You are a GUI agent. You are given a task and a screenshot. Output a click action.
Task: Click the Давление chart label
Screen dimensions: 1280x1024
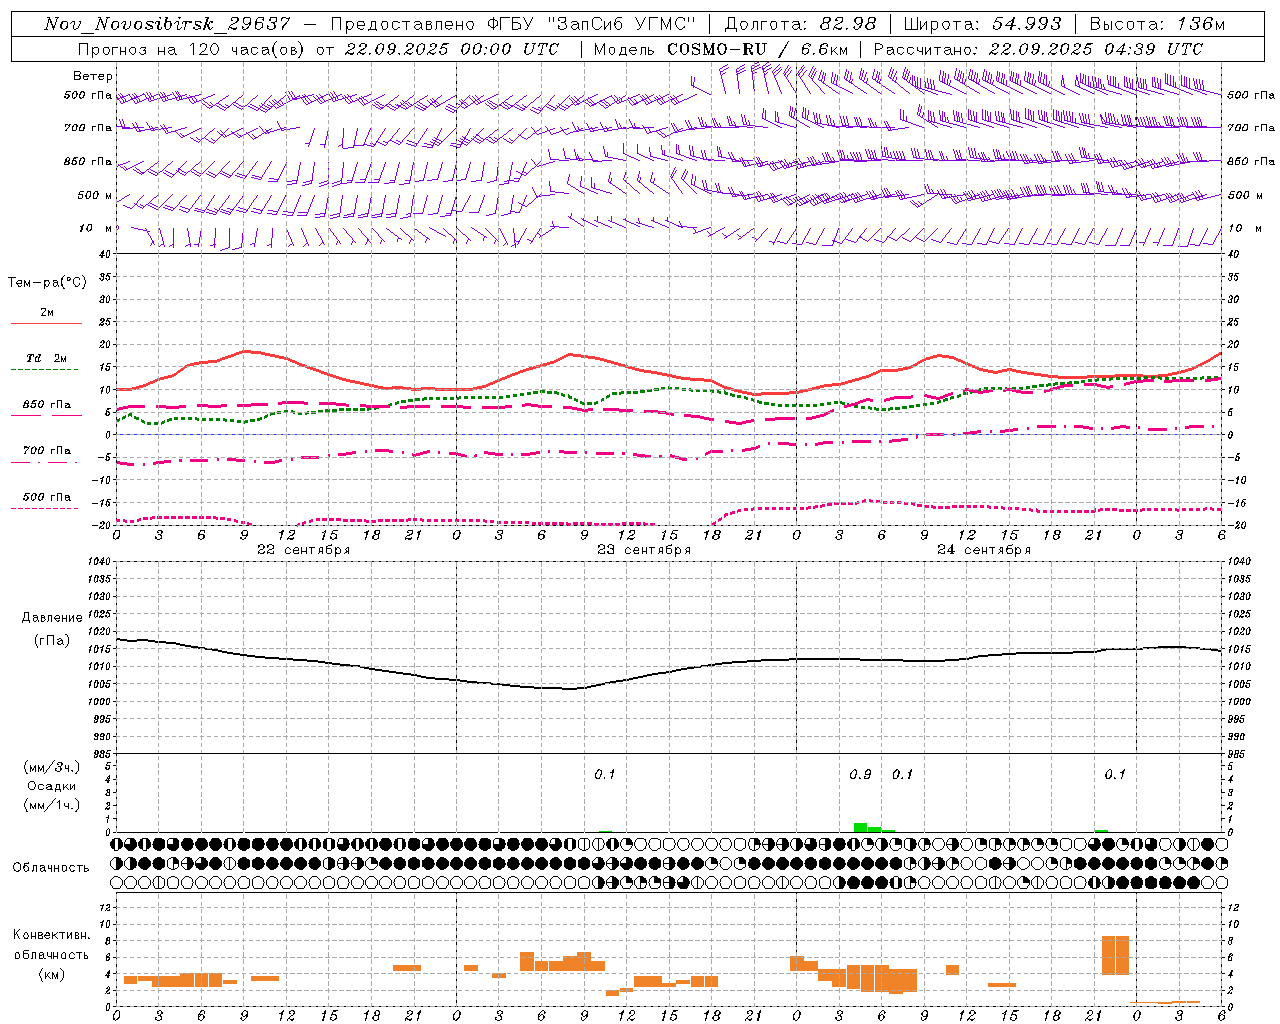click(52, 618)
